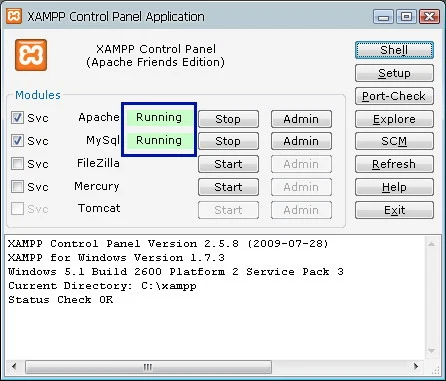Maximize the XAMPP window
446x381 pixels.
[406, 16]
